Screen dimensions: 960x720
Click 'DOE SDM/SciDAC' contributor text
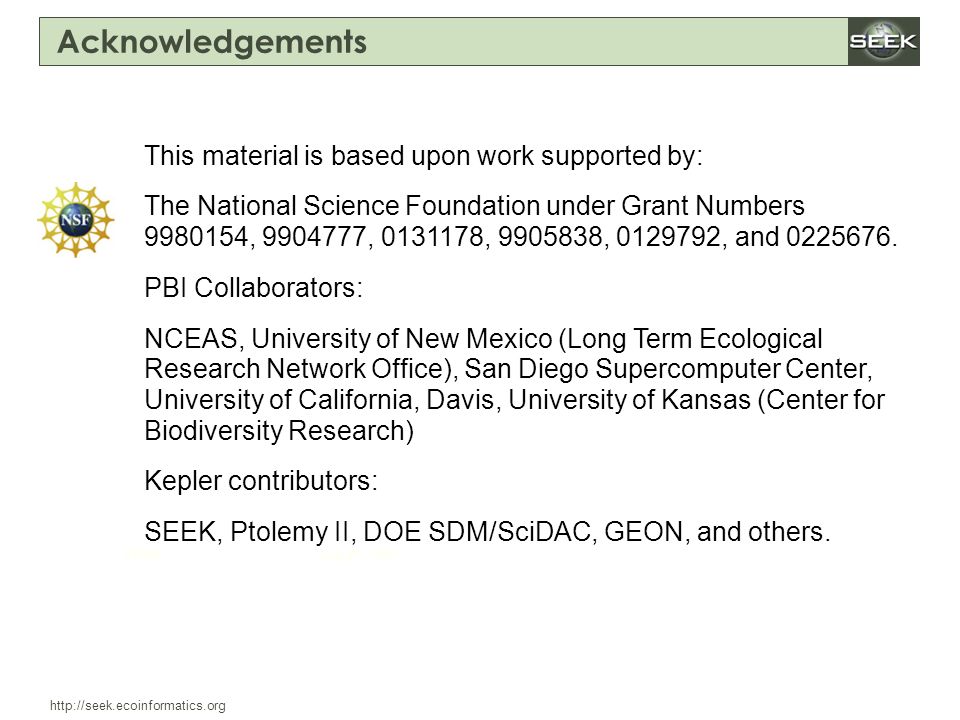point(477,531)
